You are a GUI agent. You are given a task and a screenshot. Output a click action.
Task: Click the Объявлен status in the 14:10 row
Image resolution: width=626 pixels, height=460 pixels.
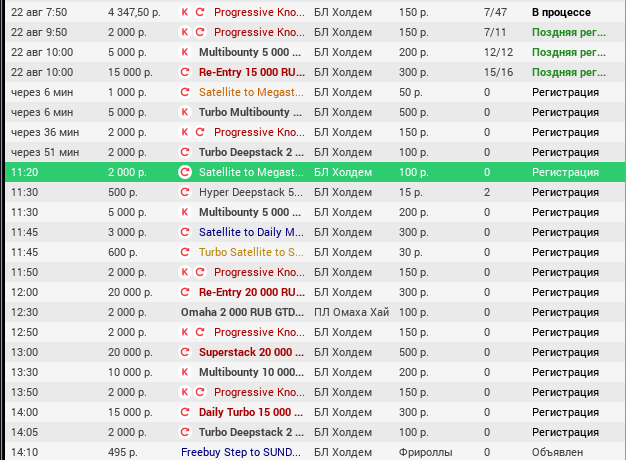click(557, 452)
